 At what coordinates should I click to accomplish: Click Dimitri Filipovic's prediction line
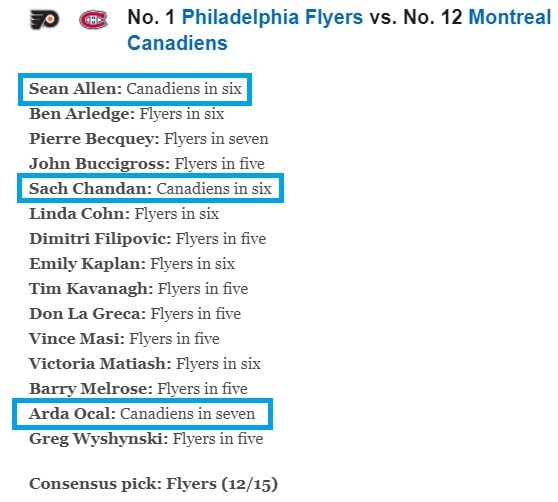148,239
